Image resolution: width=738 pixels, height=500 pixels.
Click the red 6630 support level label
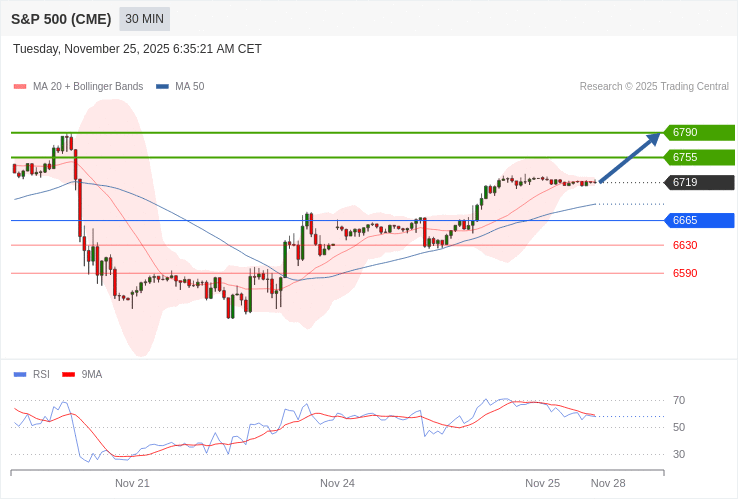click(685, 245)
